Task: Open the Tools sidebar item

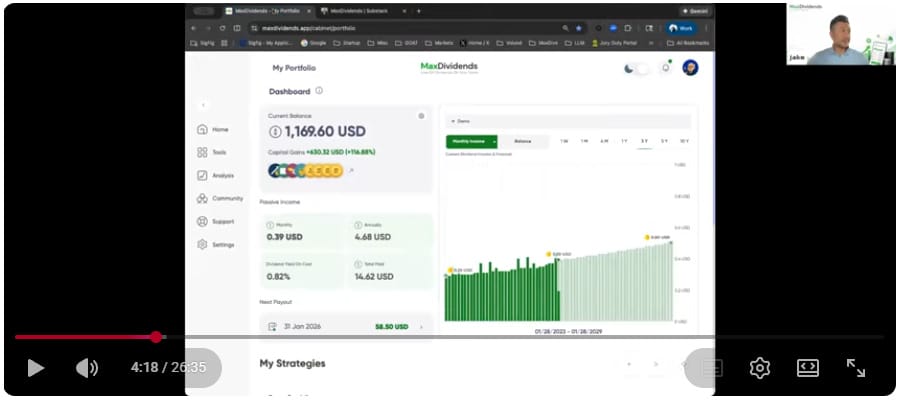Action: [212, 152]
